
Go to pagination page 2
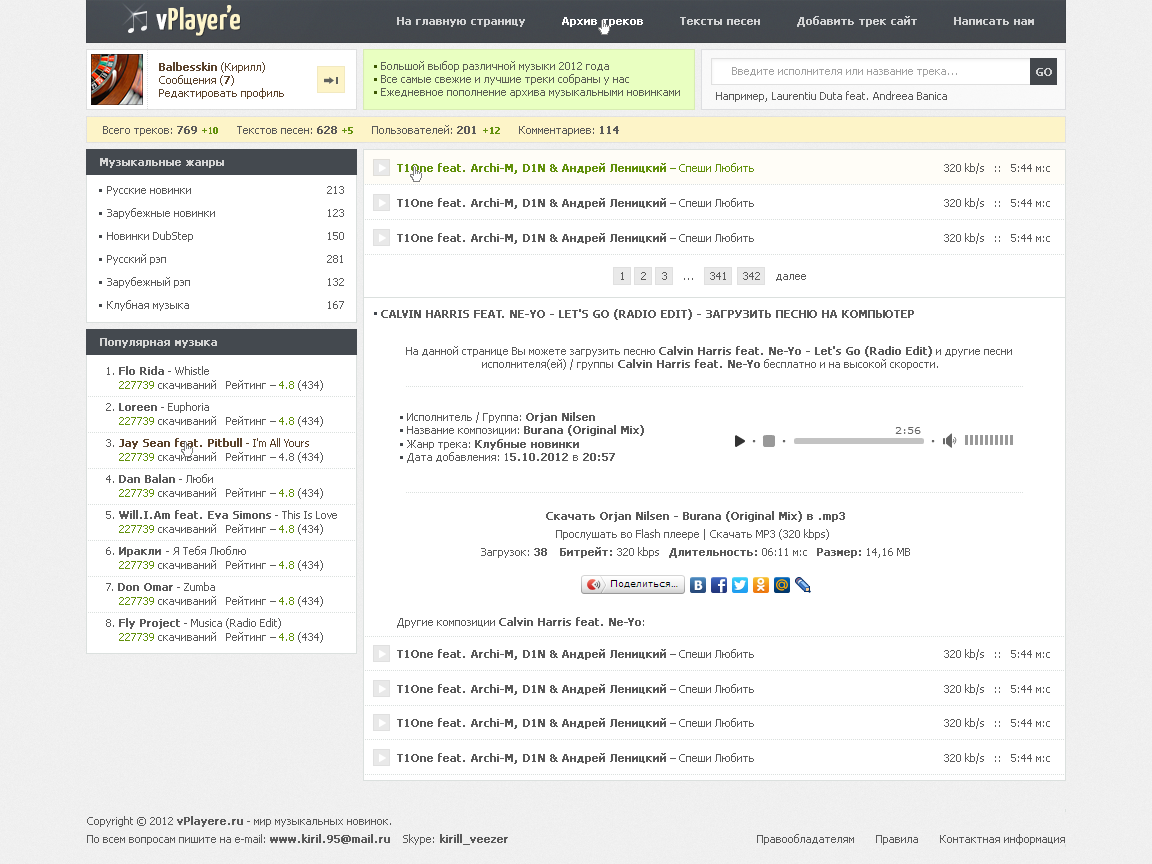click(x=644, y=276)
